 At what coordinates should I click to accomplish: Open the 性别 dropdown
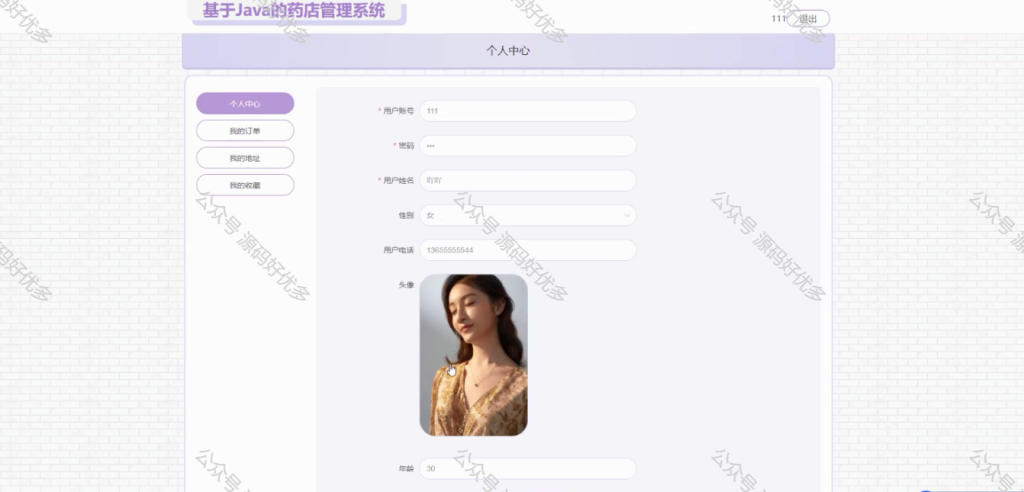tap(528, 215)
